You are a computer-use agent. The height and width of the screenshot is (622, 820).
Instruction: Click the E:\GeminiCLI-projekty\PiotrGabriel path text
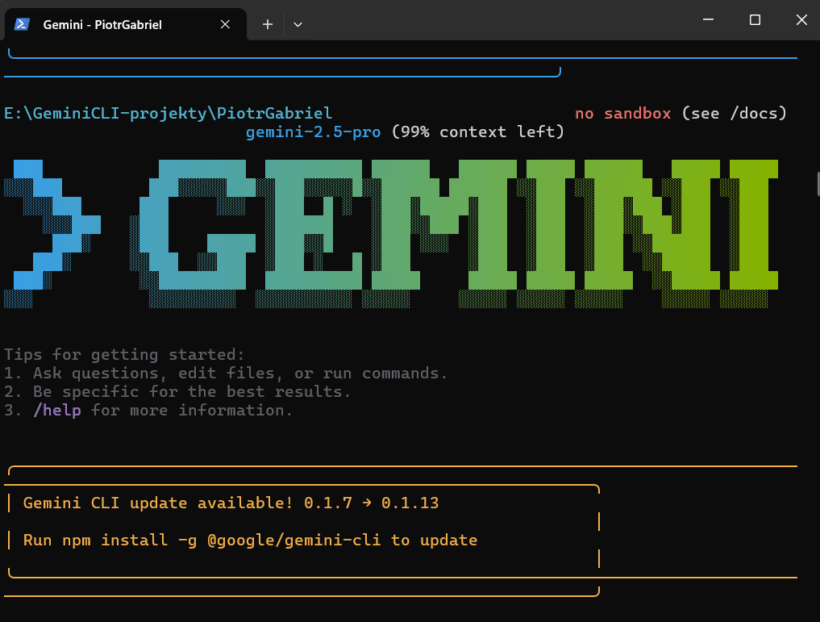point(168,114)
